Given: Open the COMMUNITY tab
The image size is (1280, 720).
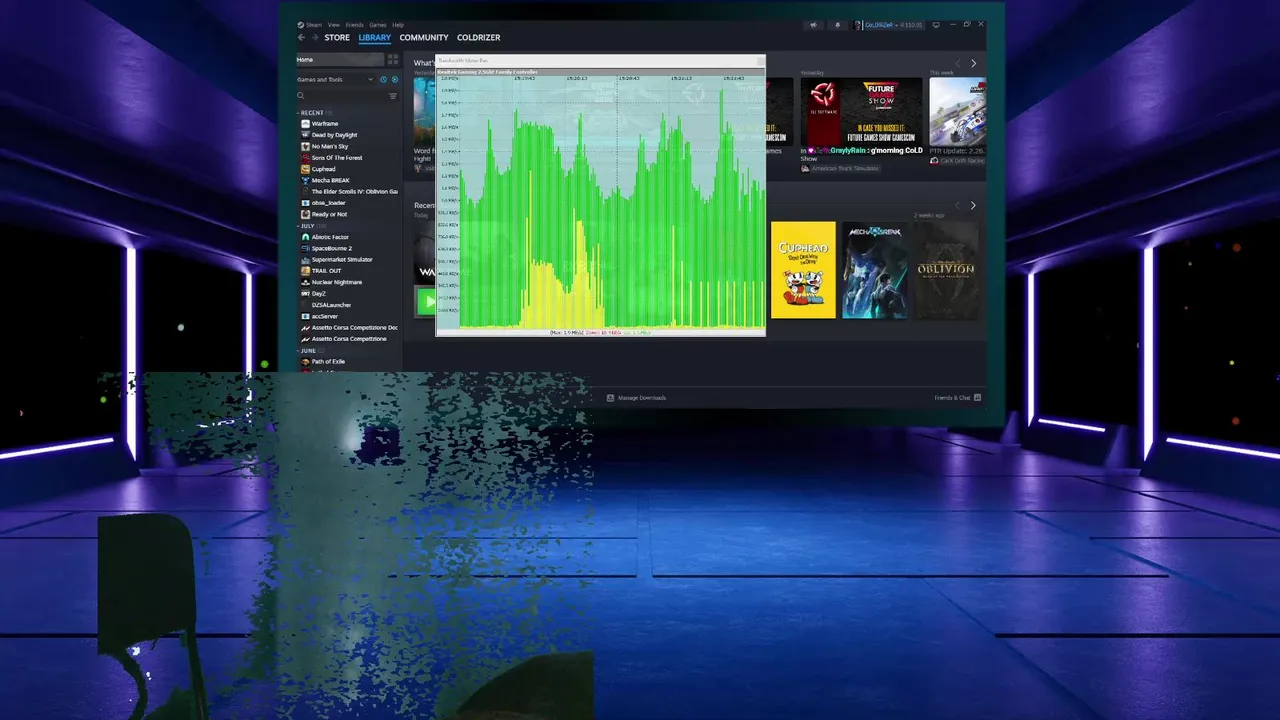Looking at the screenshot, I should point(424,38).
